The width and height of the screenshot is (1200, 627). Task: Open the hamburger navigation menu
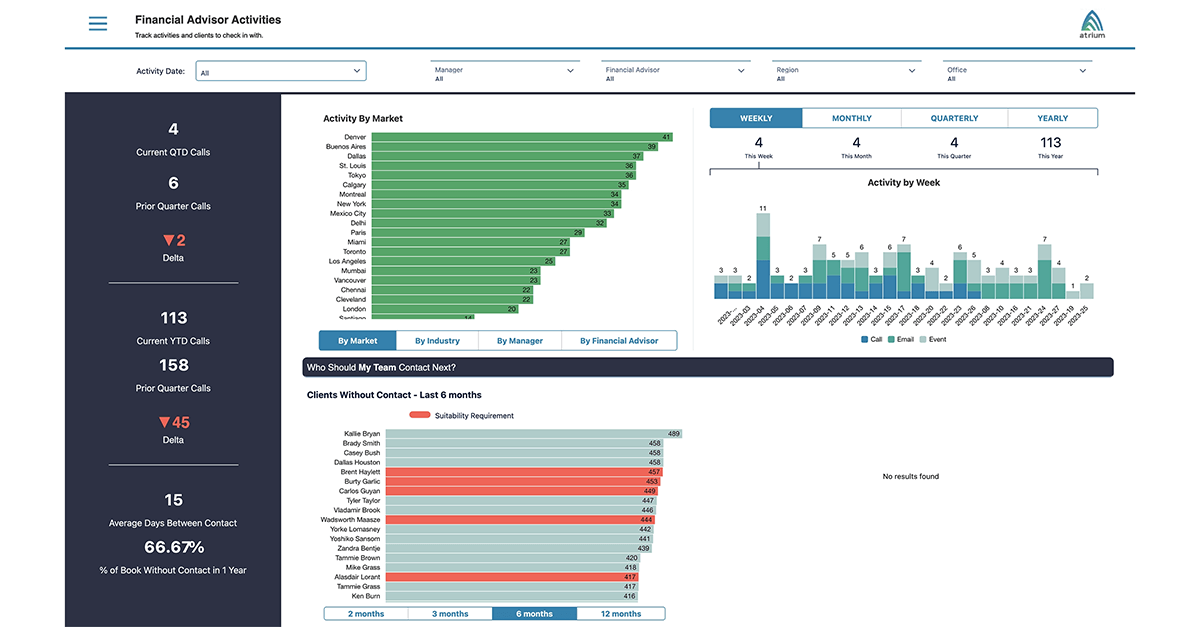tap(97, 24)
